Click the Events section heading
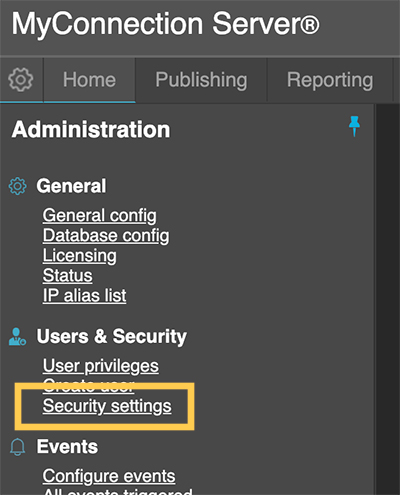Image resolution: width=400 pixels, height=495 pixels. 67,447
